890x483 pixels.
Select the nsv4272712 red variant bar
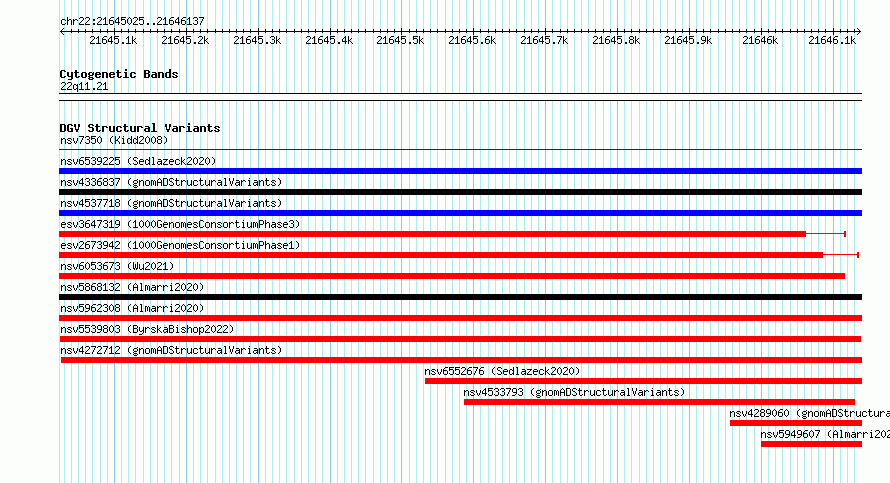point(461,360)
